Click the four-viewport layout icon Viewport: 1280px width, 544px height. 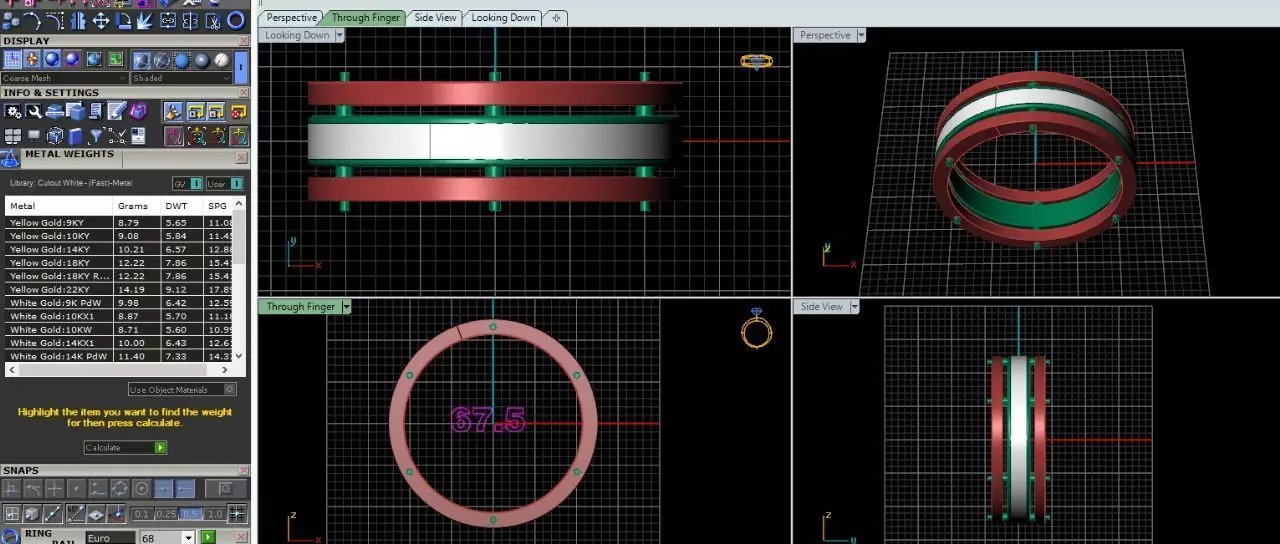click(x=12, y=136)
